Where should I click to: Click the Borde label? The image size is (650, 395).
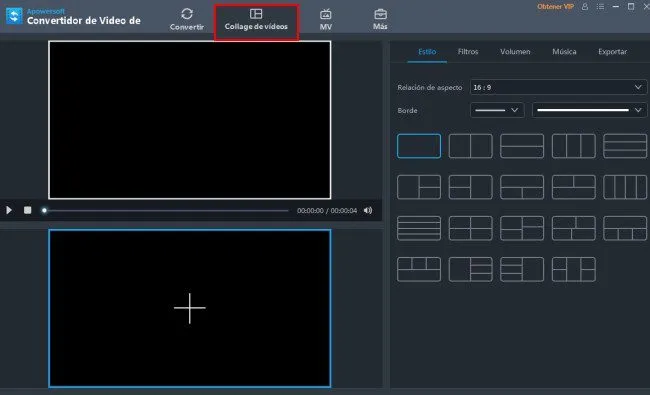(407, 110)
